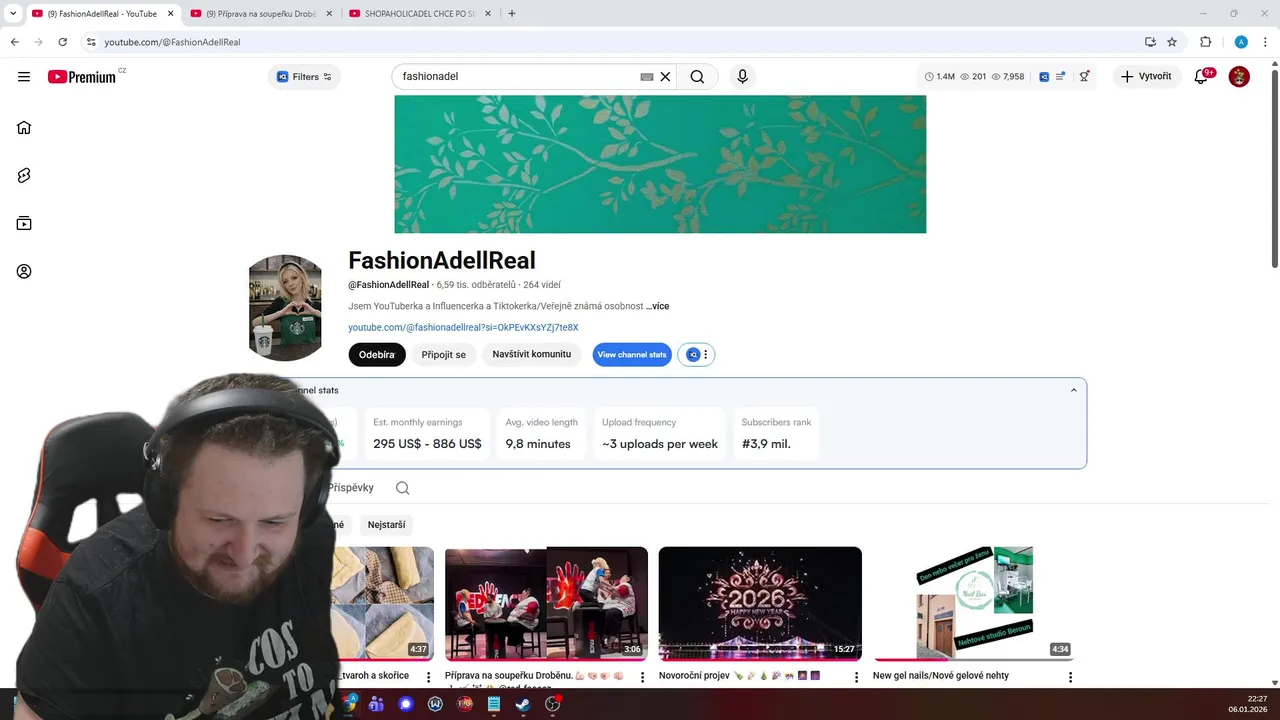Open Shorts from the left mini sidebar
Screen dimensions: 1280x720
24,175
